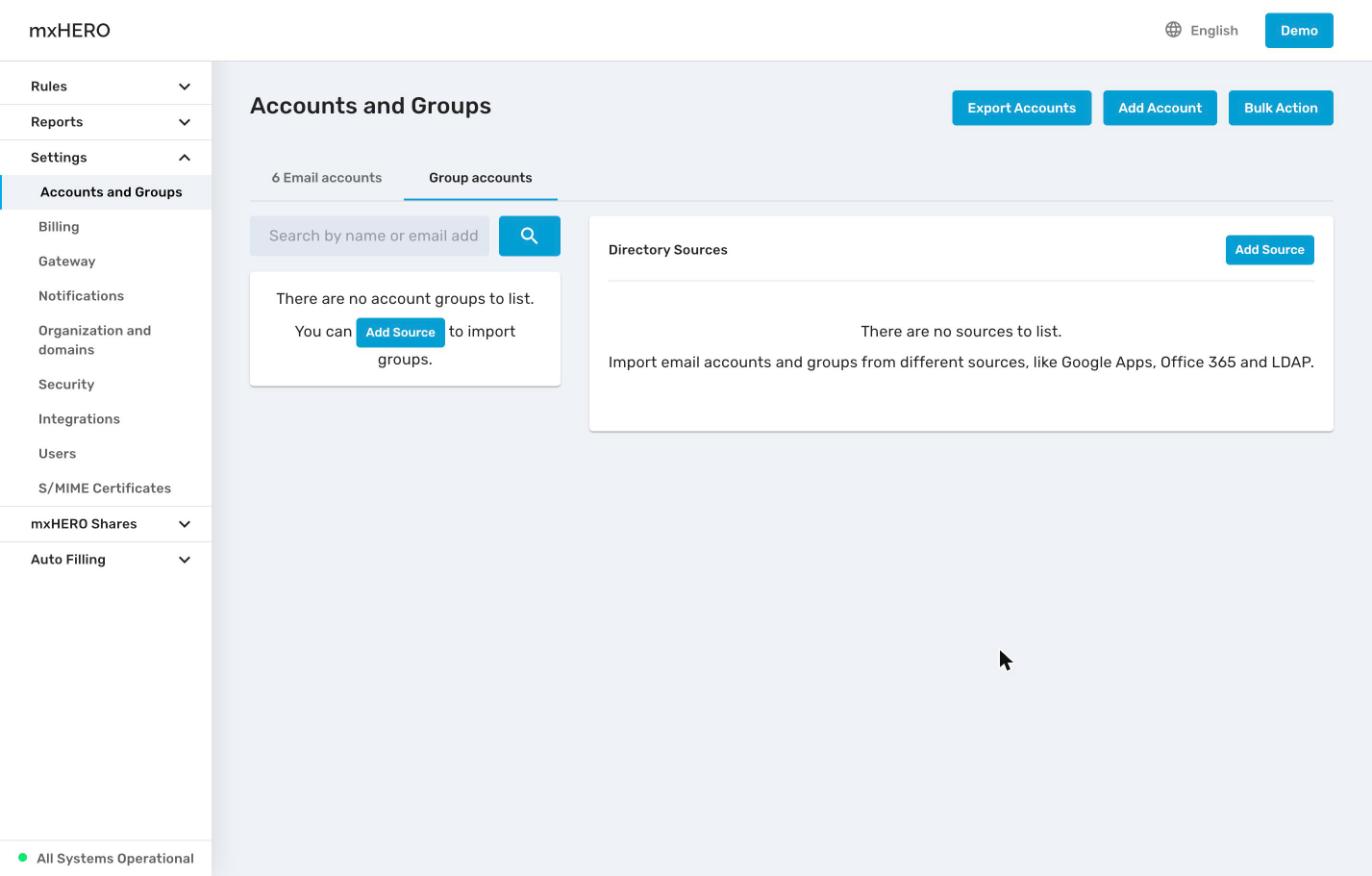This screenshot has height=876, width=1372.
Task: Expand the Auto Filling chevron
Action: tap(184, 560)
